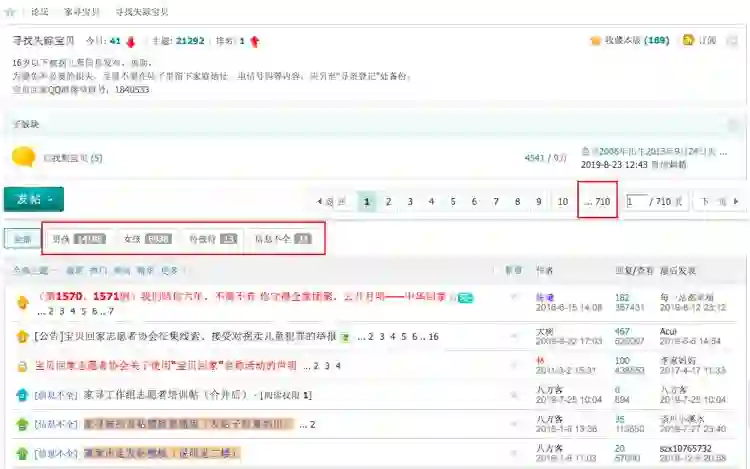Open page 2 of the 1570 thread

51,311
